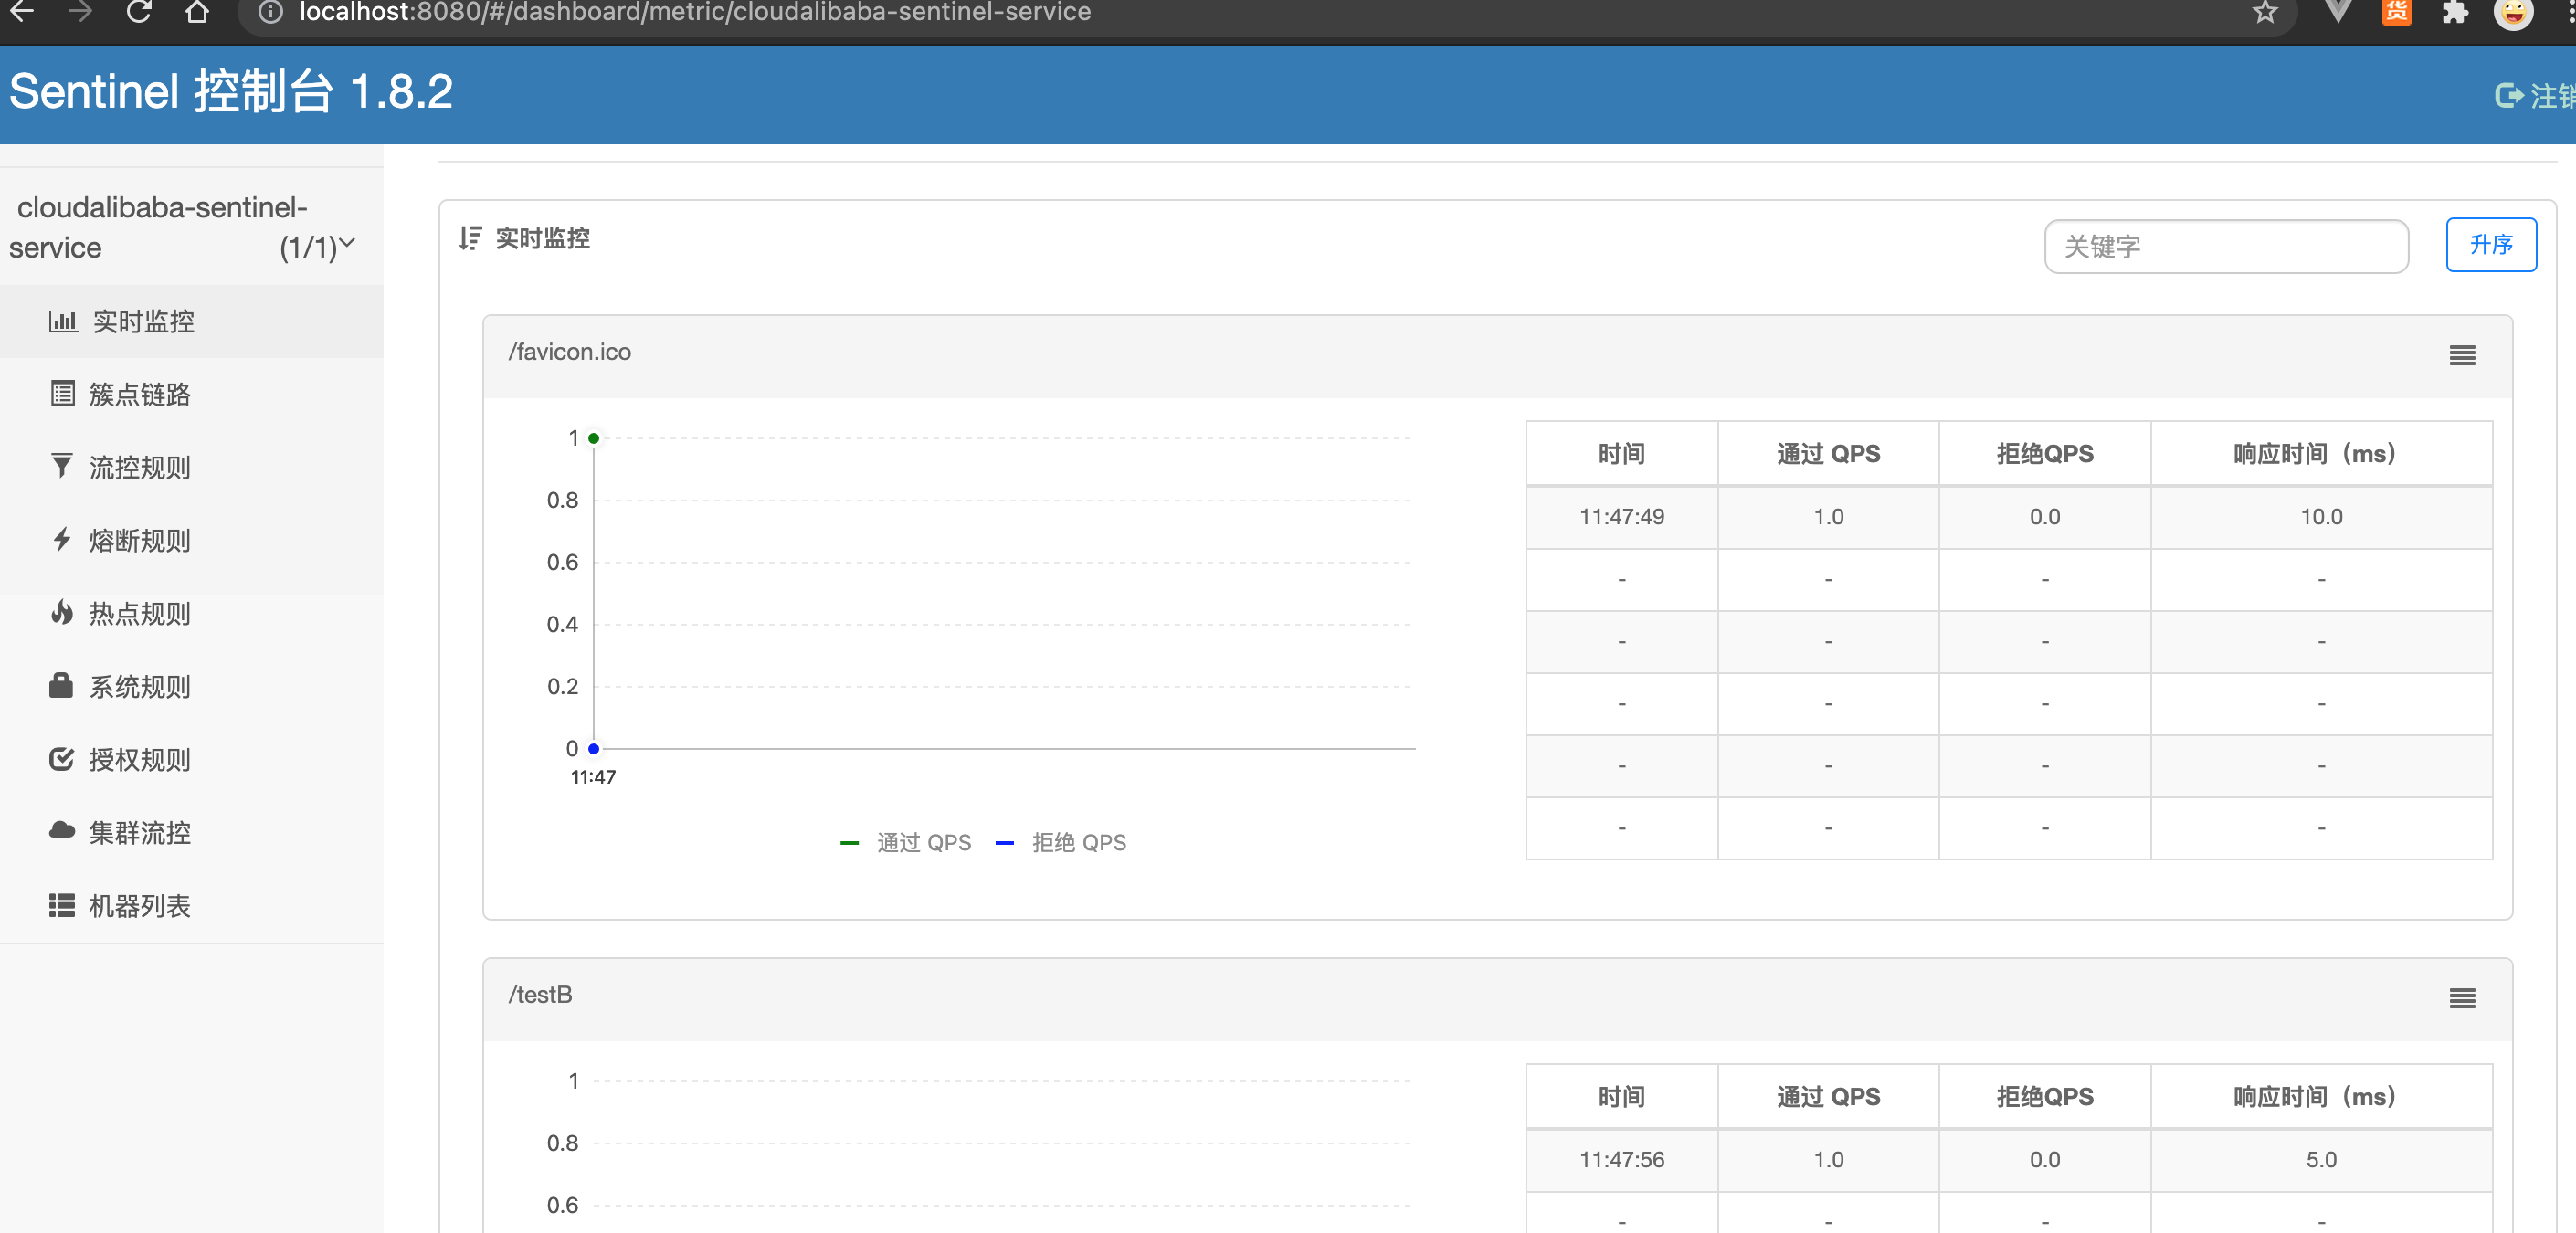Click the 簇点链路 list icon

(x=63, y=394)
